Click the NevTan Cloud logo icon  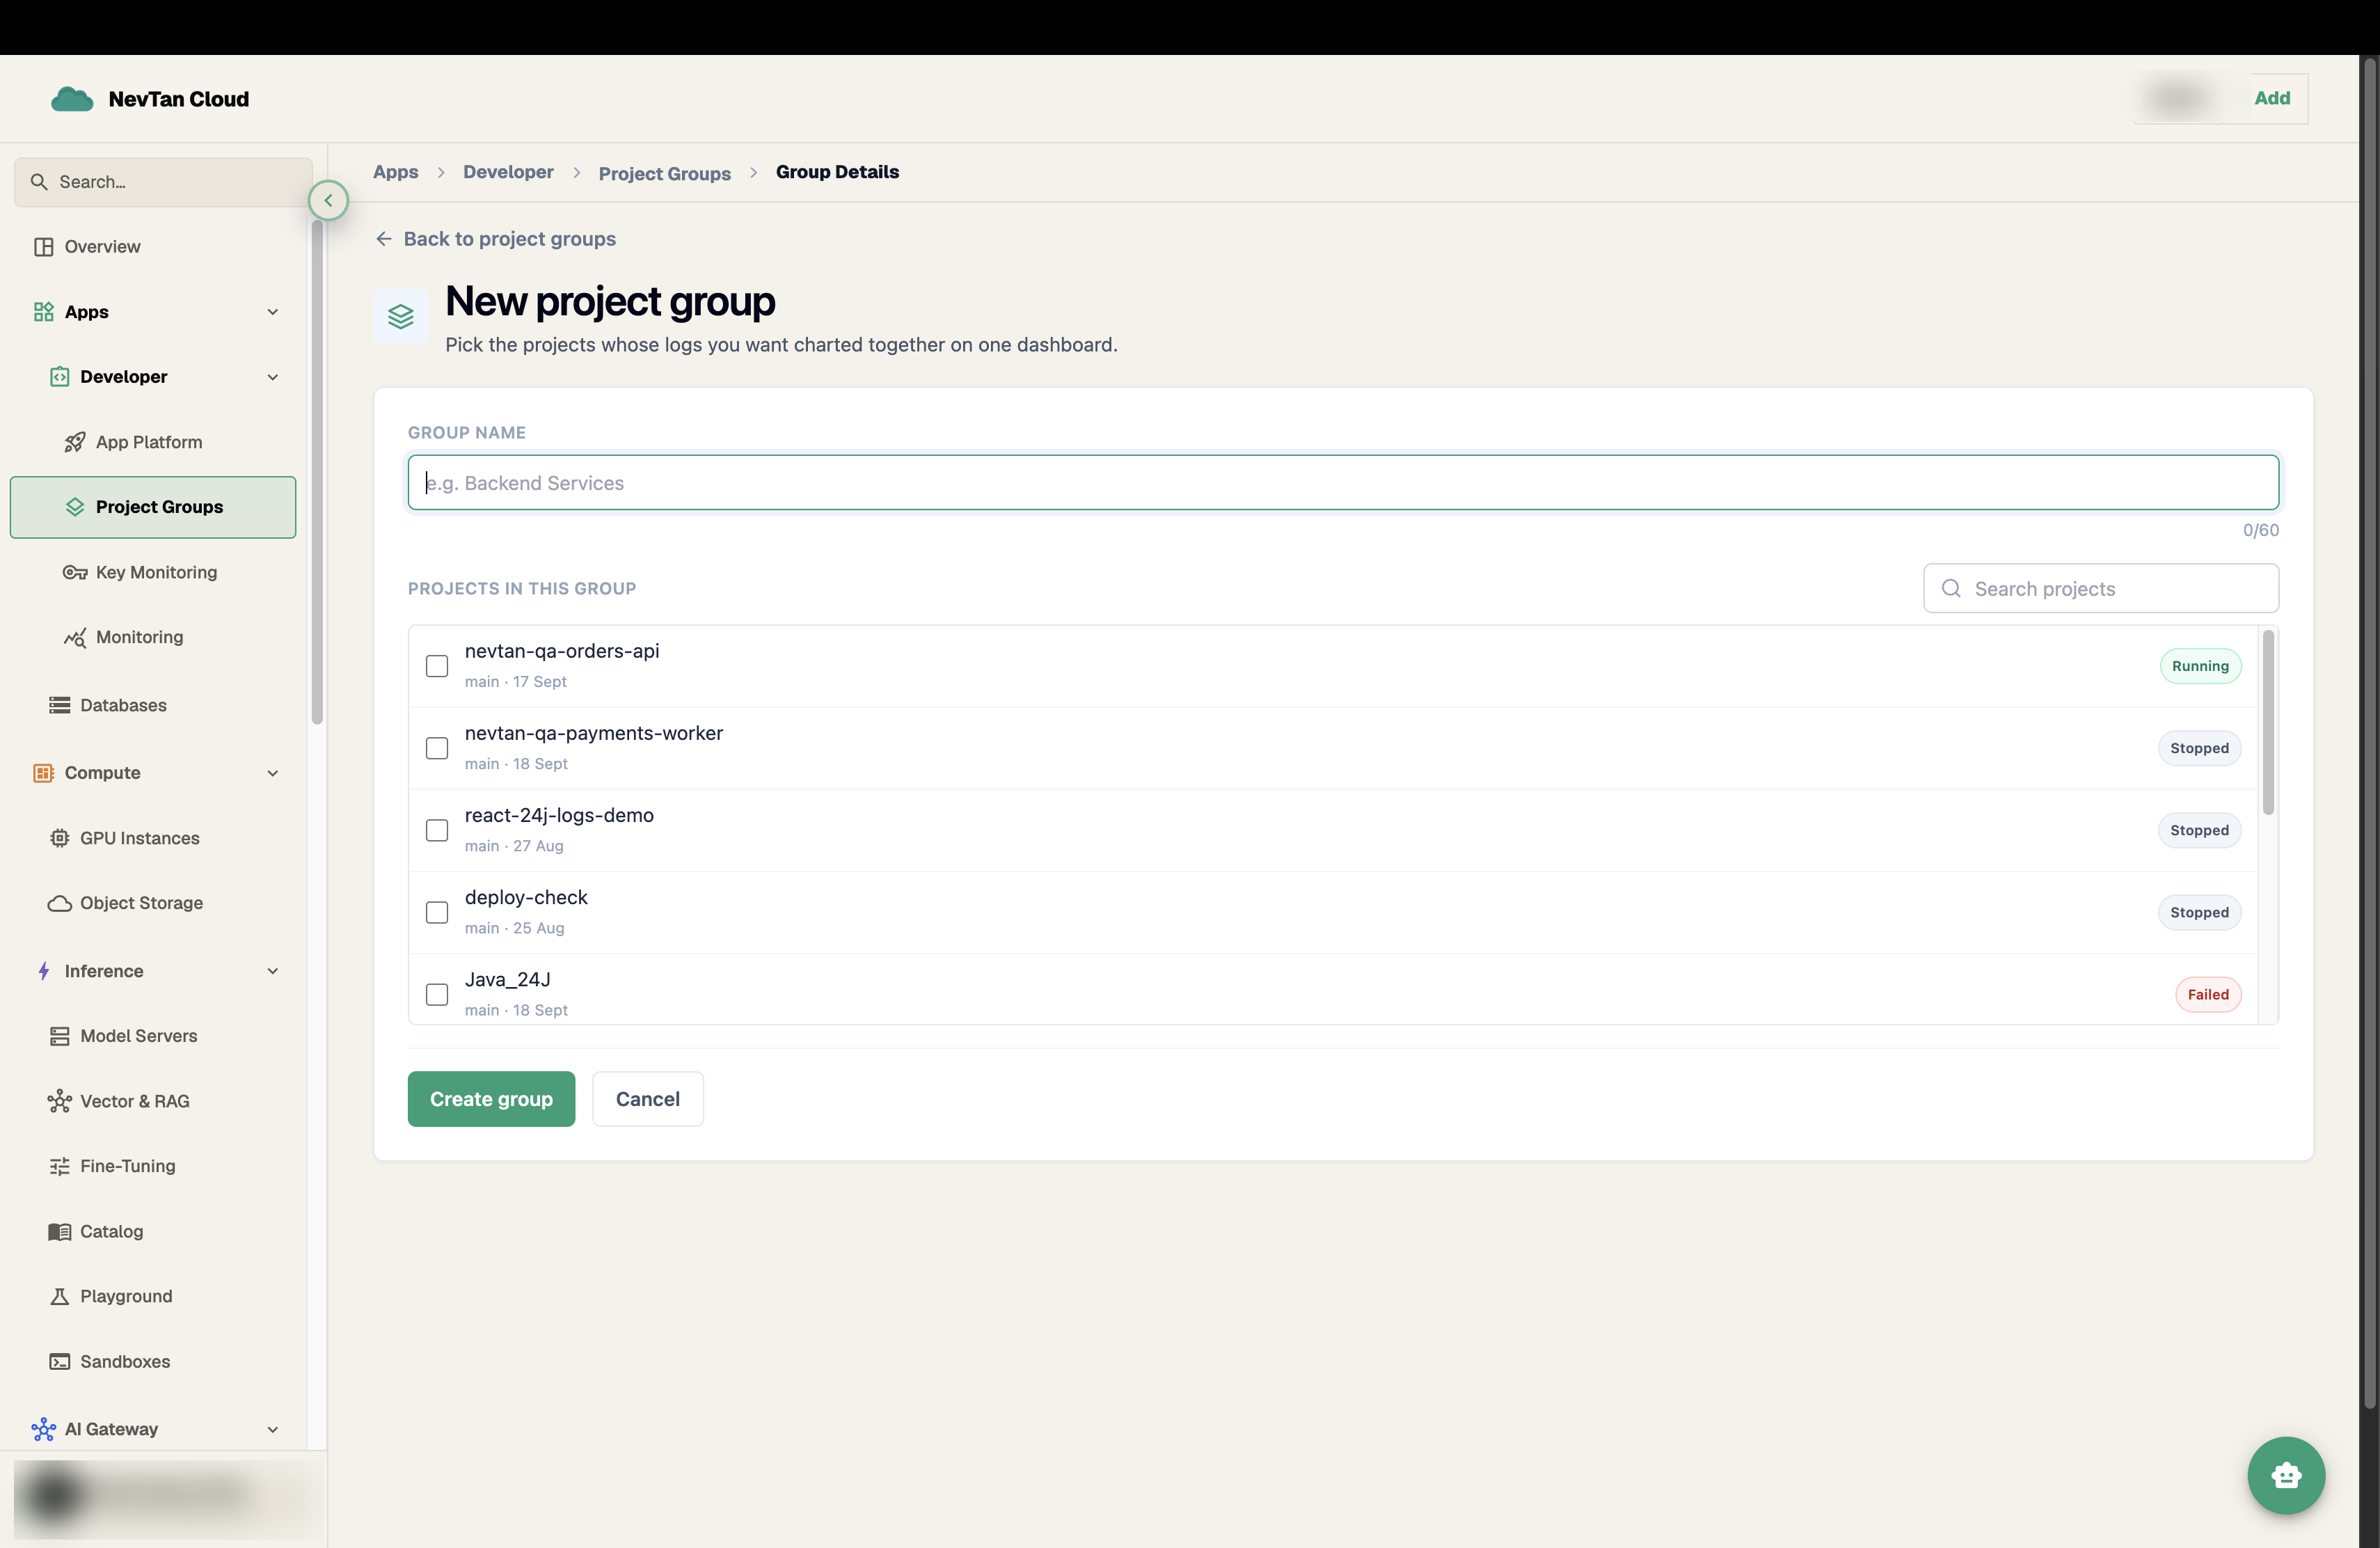pyautogui.click(x=72, y=99)
